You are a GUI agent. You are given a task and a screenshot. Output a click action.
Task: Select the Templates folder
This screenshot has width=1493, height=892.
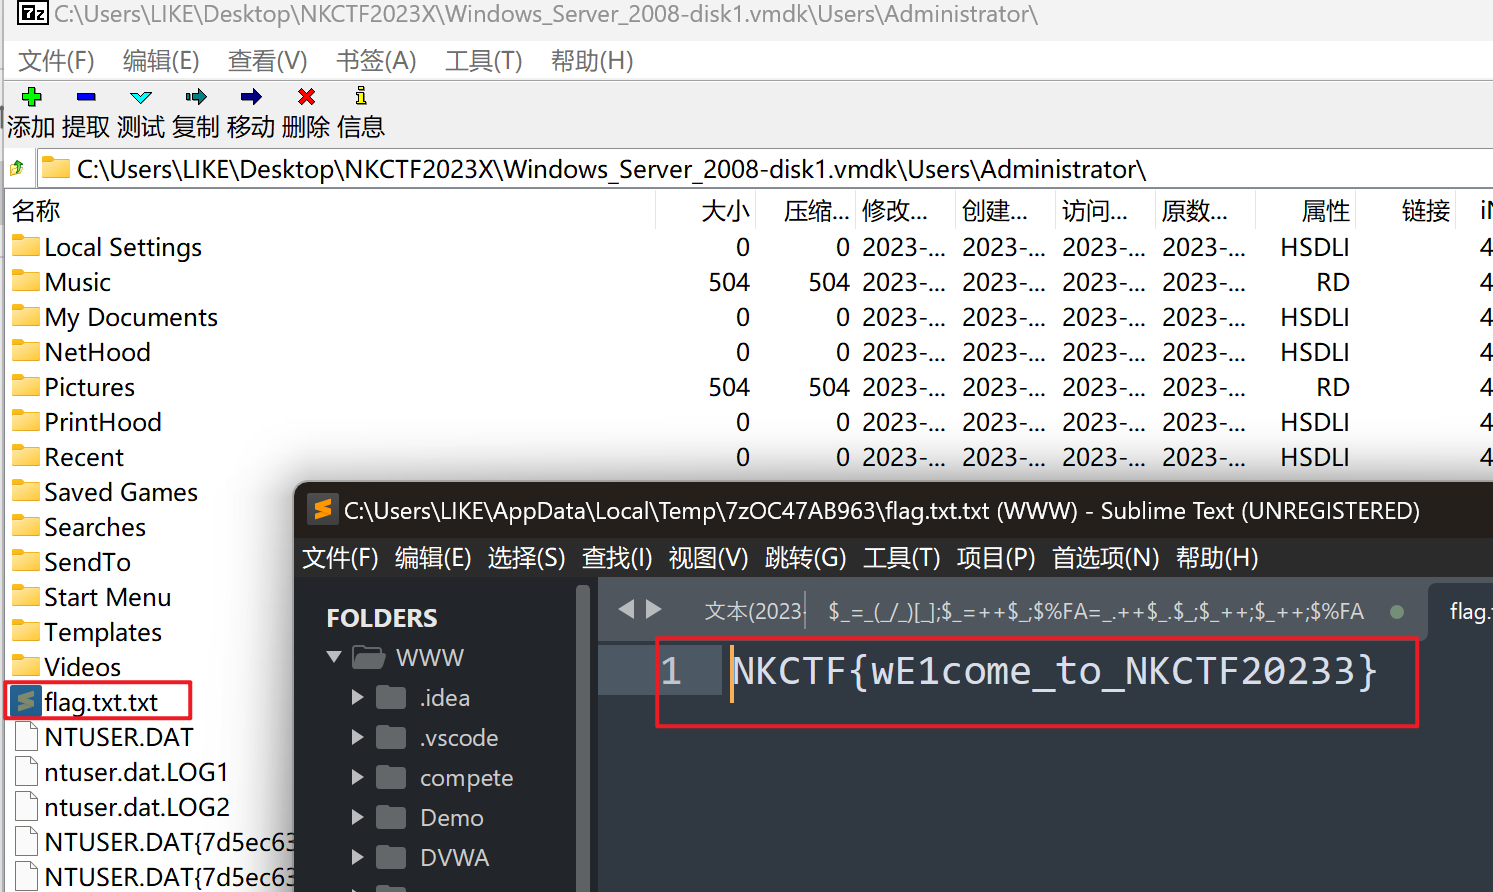coord(103,632)
